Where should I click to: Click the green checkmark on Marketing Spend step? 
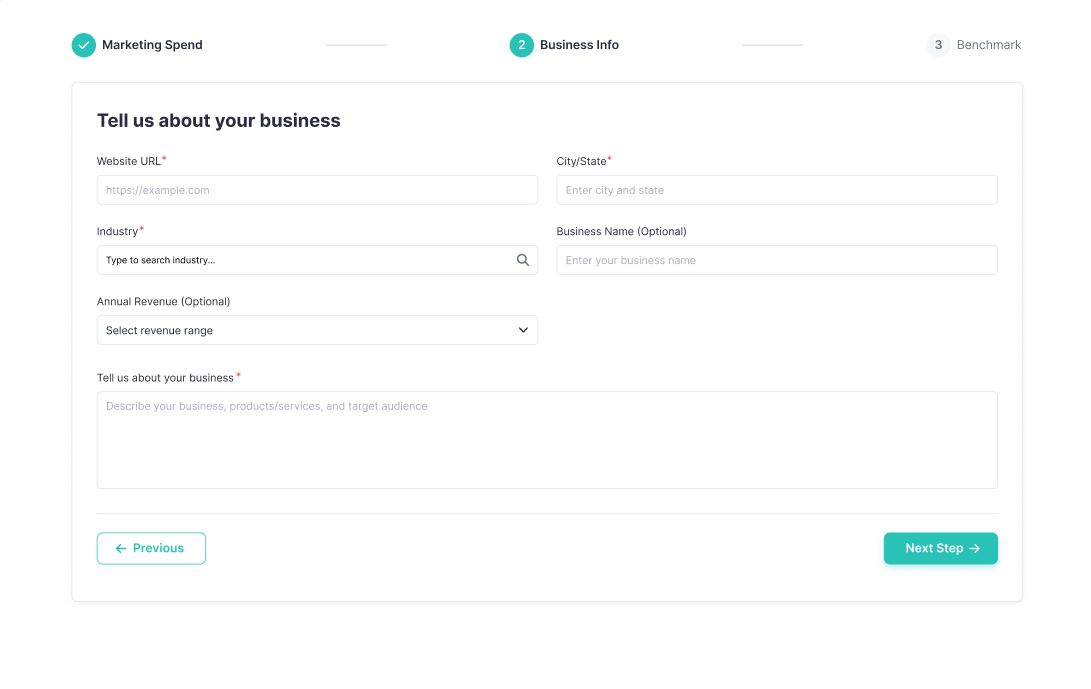point(83,45)
